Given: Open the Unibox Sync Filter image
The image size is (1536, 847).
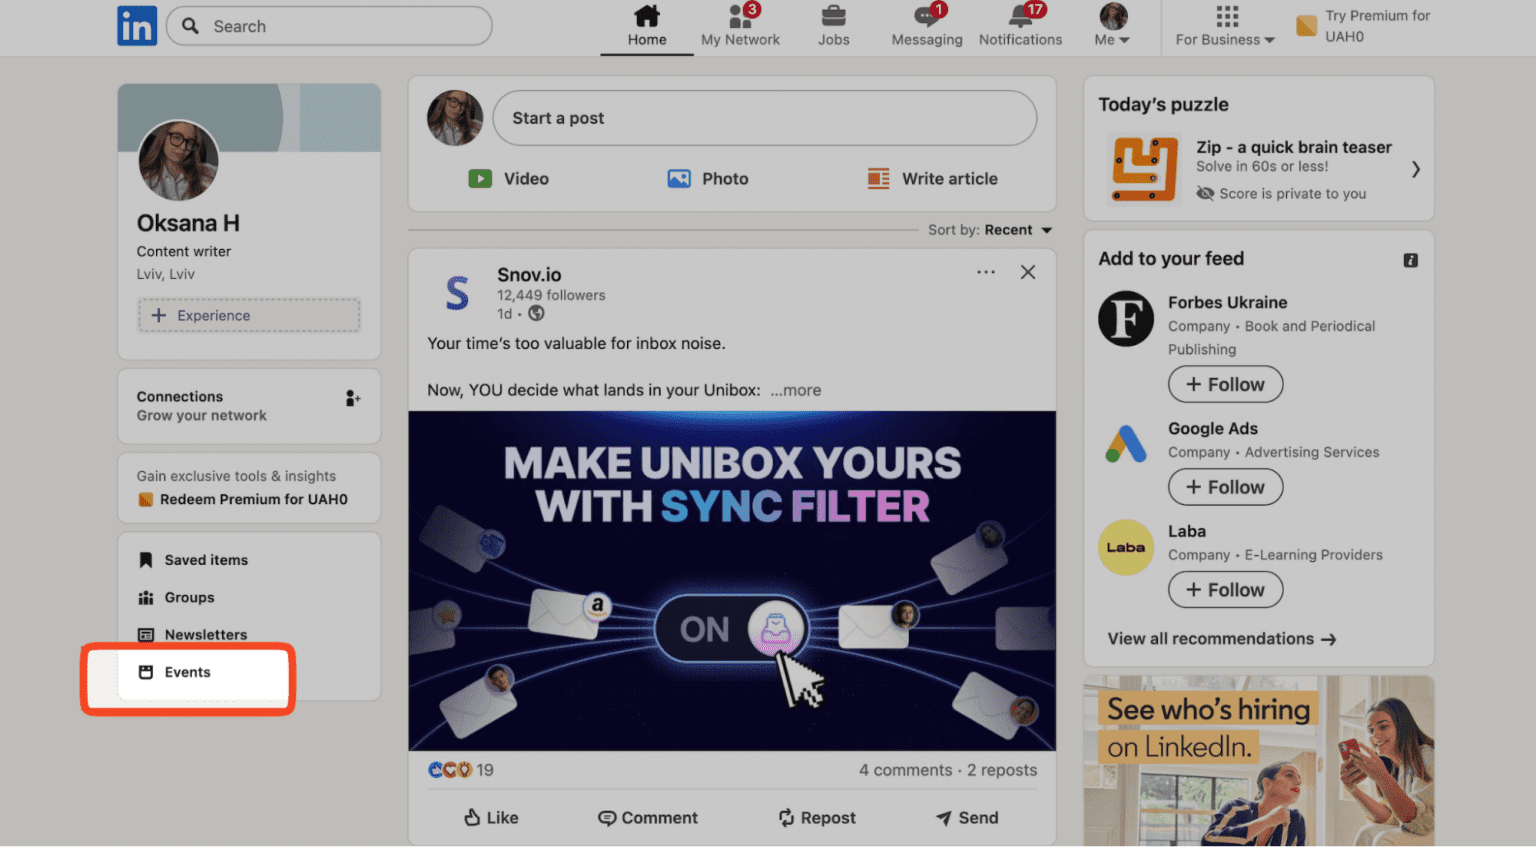Looking at the screenshot, I should 732,581.
